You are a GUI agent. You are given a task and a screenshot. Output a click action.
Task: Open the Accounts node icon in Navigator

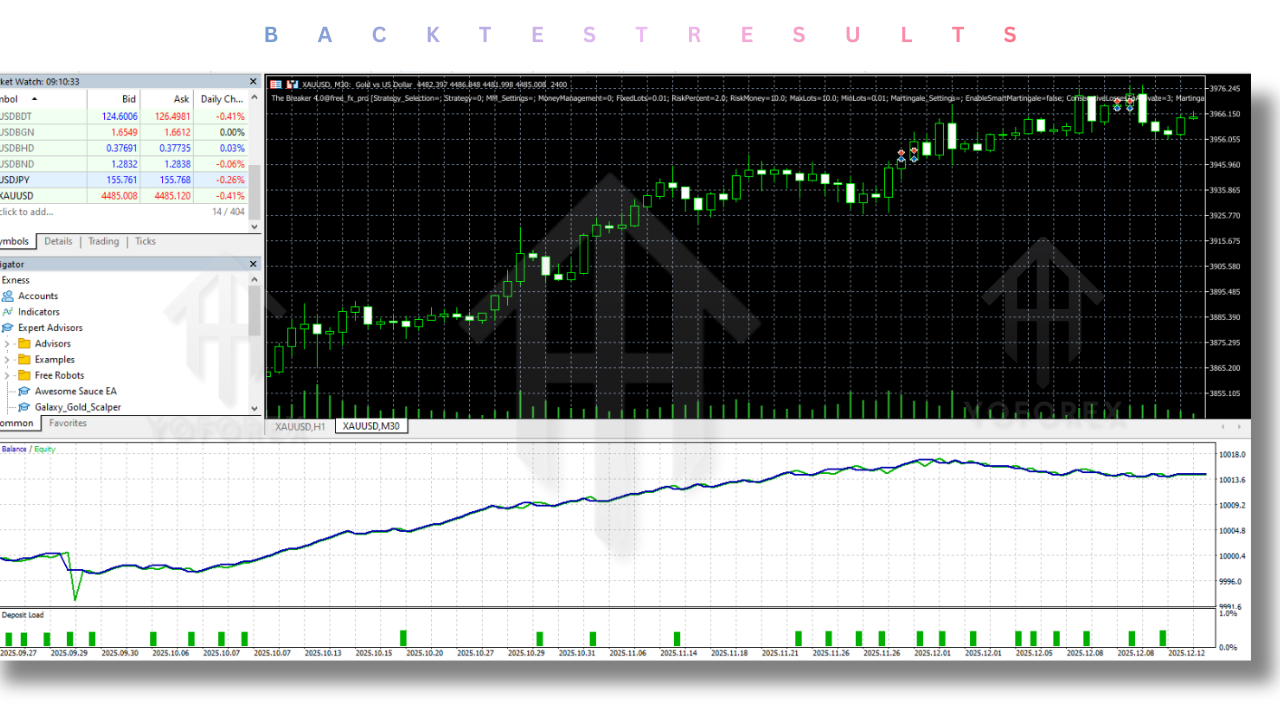click(x=8, y=296)
